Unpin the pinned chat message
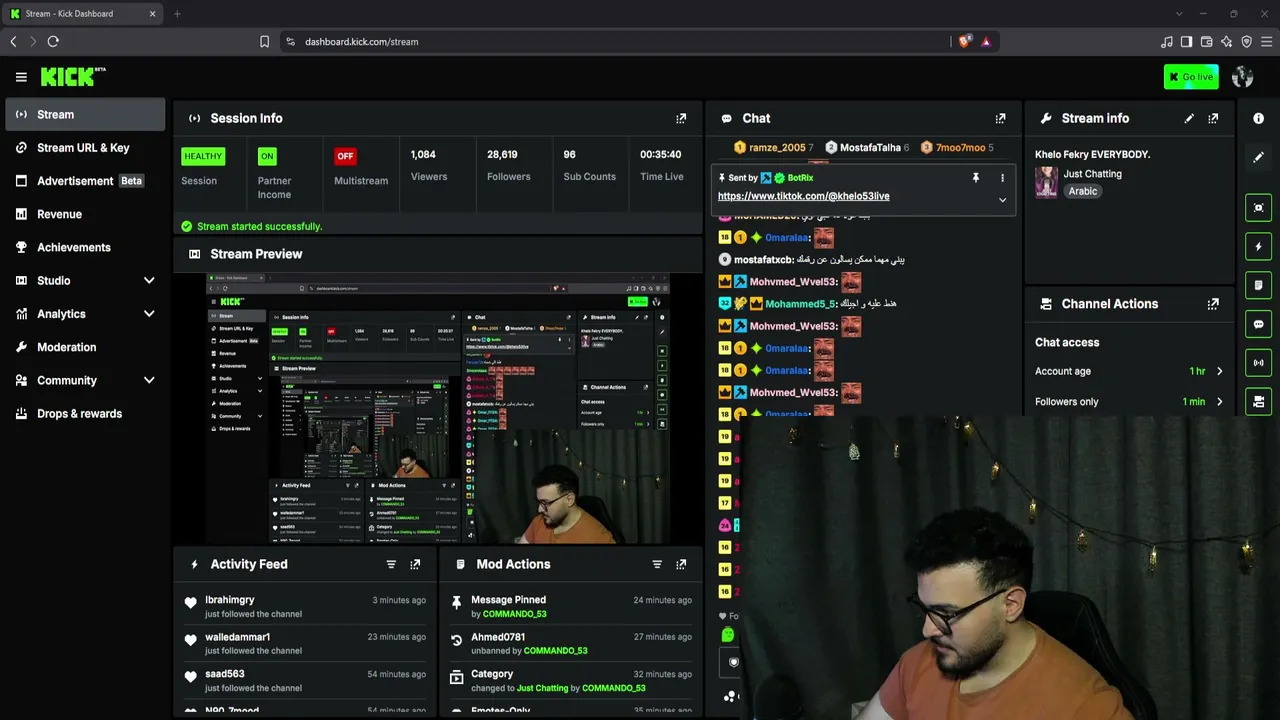The image size is (1280, 720). (x=976, y=178)
